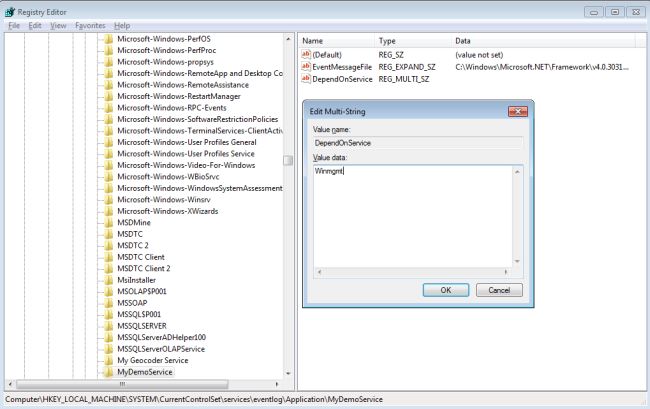Select the Microsoft-Windows-XWizards key
The width and height of the screenshot is (650, 409).
[167, 211]
